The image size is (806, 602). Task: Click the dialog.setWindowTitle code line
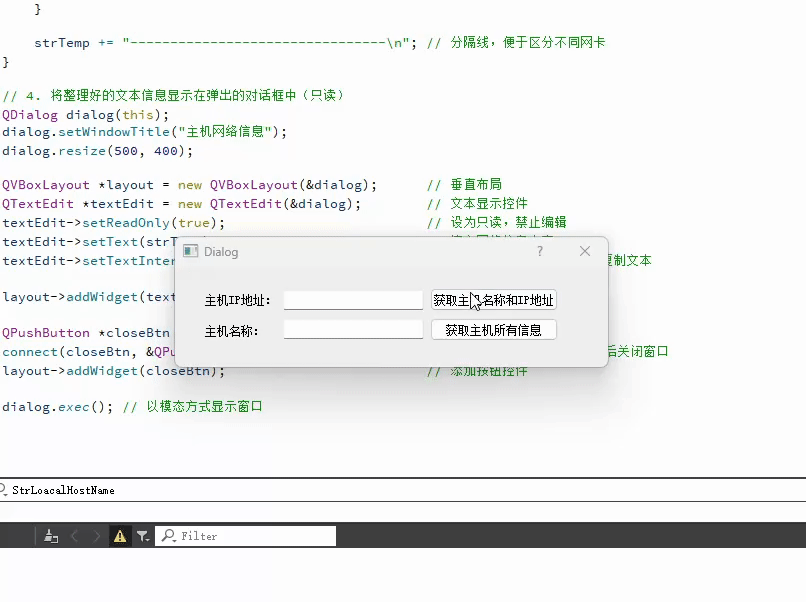(x=144, y=132)
